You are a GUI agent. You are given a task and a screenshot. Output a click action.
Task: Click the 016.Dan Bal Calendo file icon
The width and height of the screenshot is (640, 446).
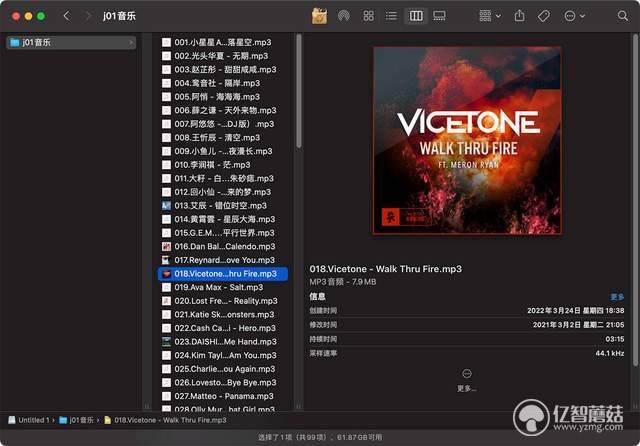(x=166, y=246)
